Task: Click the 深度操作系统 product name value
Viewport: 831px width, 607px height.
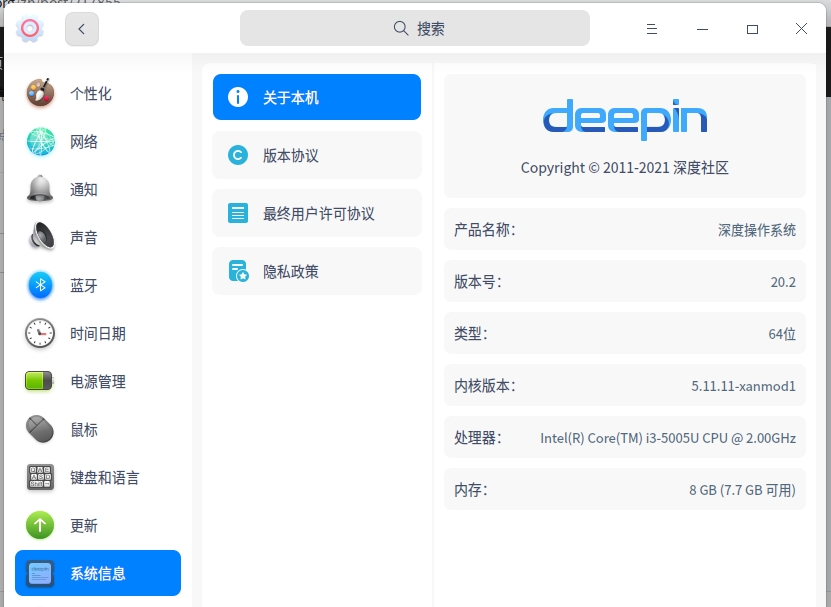Action: pyautogui.click(x=757, y=230)
